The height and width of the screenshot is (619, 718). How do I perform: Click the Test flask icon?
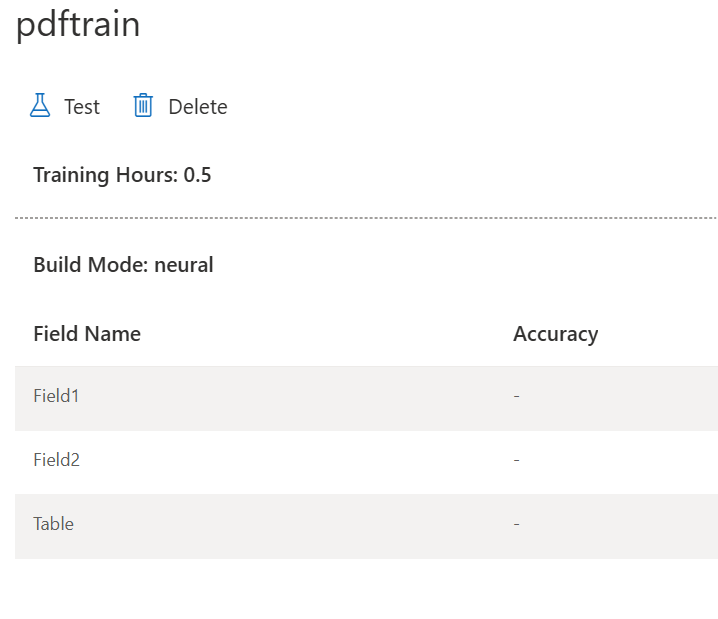pyautogui.click(x=40, y=105)
